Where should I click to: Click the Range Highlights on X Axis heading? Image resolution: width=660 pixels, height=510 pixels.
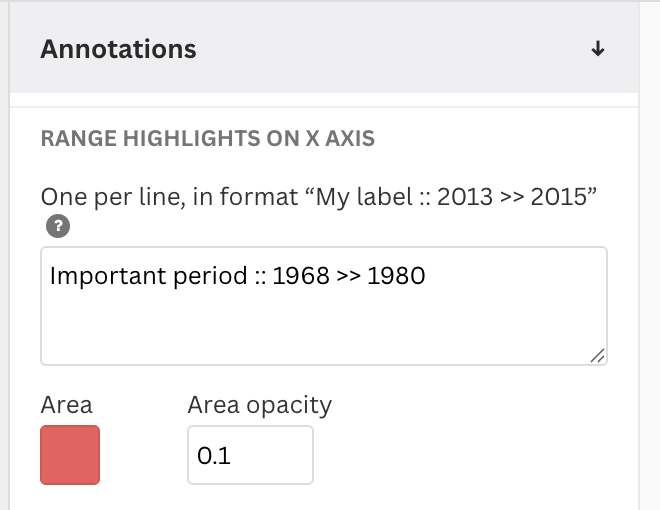pos(207,139)
